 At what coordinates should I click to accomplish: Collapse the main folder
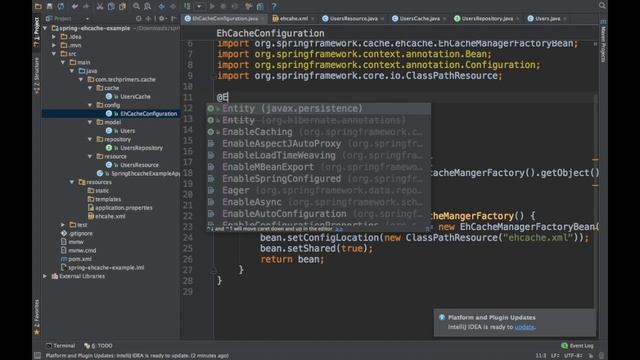tap(63, 62)
